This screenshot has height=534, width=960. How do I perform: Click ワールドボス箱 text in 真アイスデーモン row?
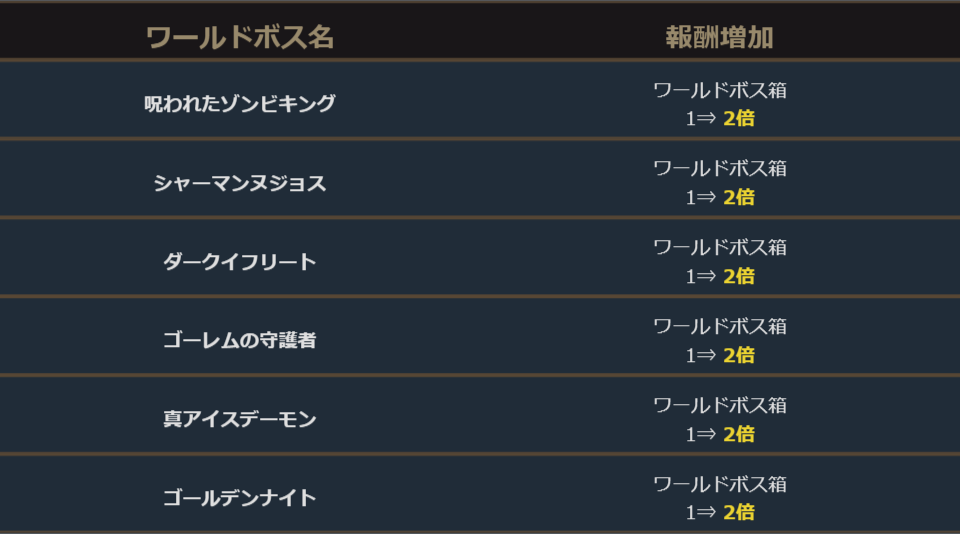720,405
